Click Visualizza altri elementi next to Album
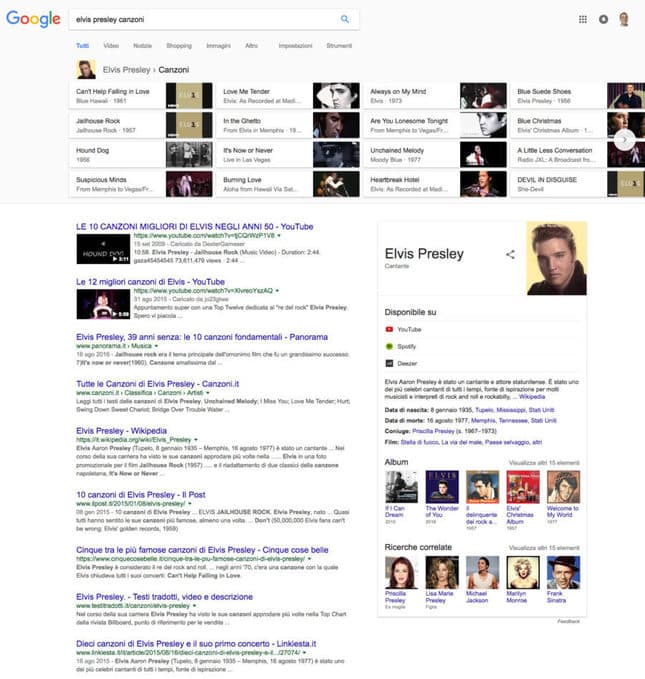The image size is (645, 679). (544, 463)
